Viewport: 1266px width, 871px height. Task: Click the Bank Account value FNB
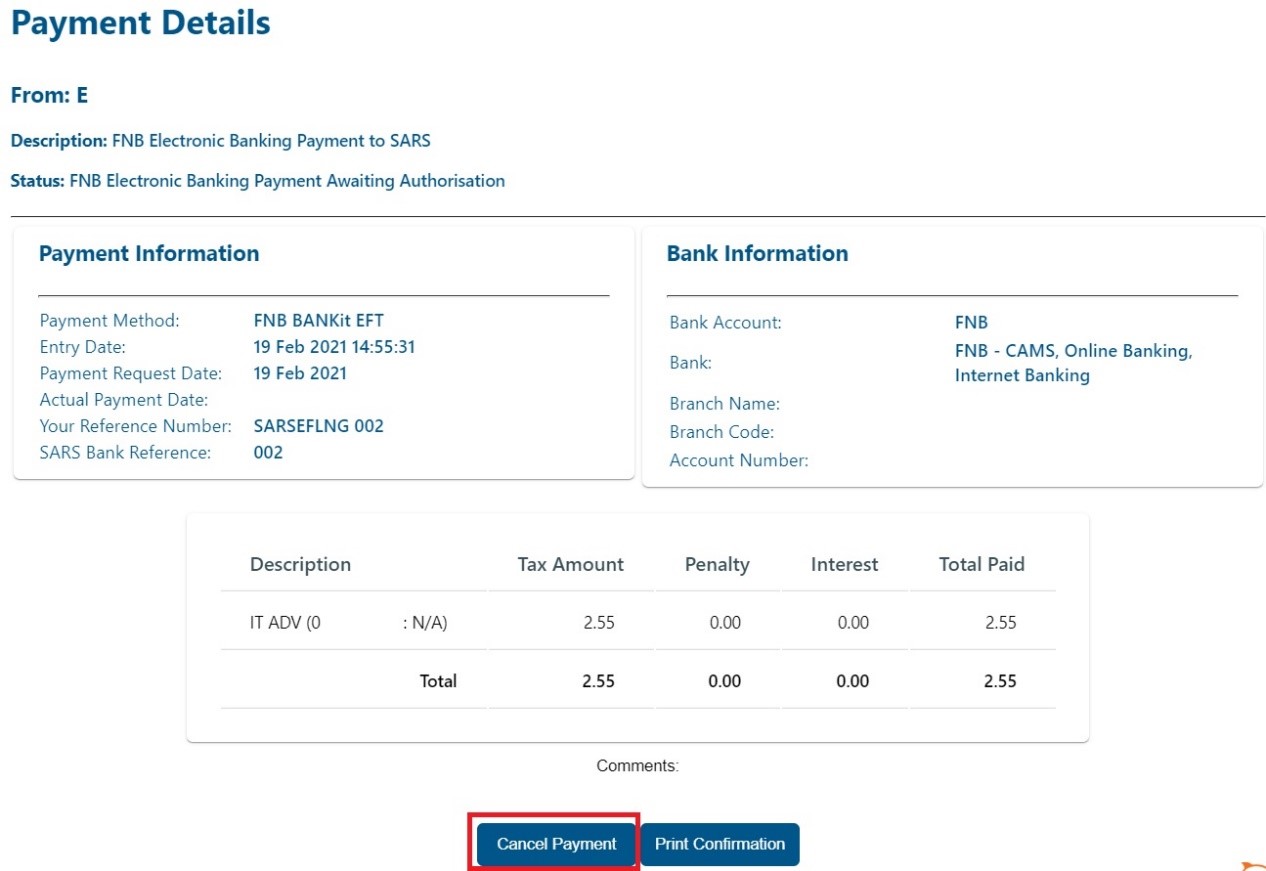(971, 322)
